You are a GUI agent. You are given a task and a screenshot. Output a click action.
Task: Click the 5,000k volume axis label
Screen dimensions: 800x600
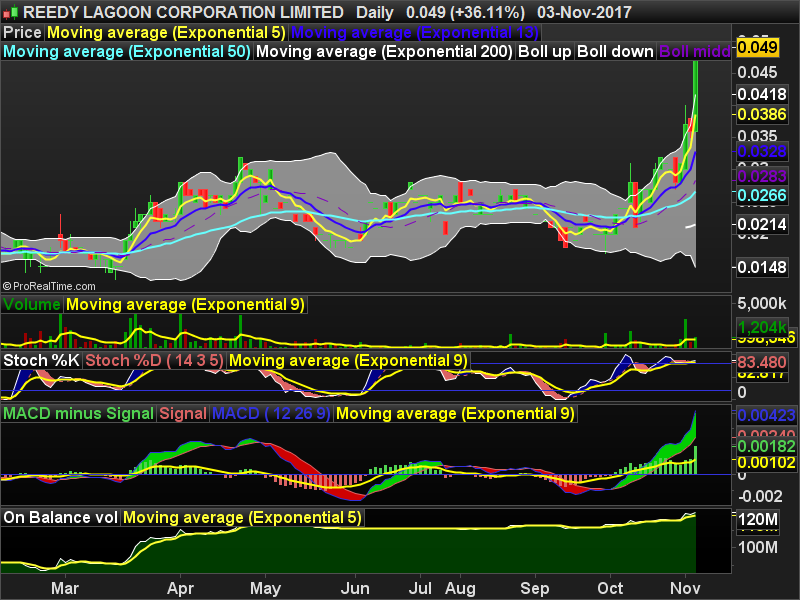762,304
